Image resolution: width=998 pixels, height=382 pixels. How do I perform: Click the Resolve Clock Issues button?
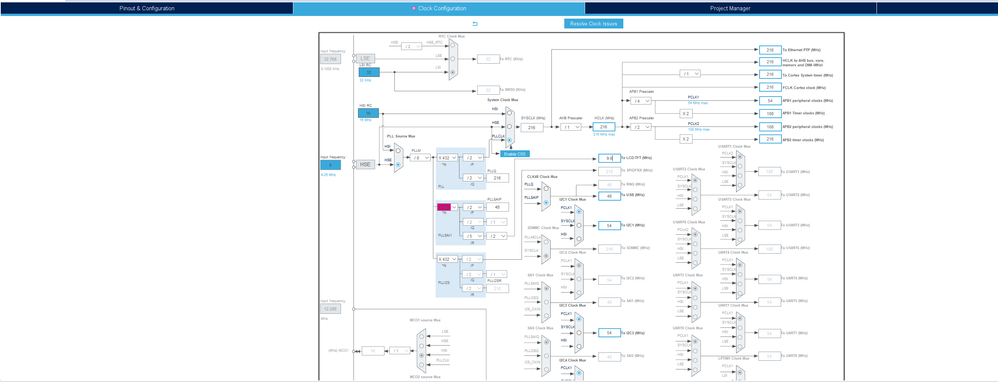(x=594, y=24)
